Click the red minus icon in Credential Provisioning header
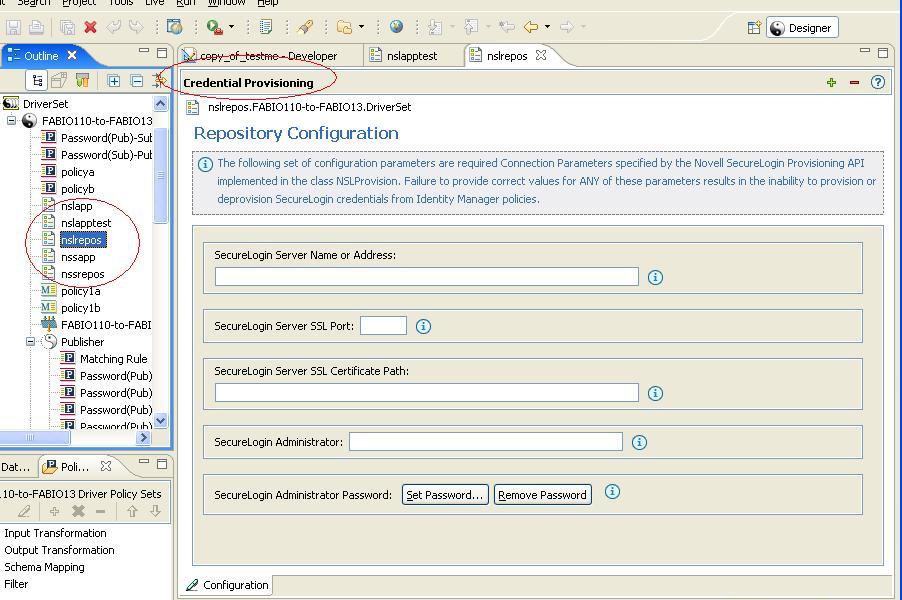Viewport: 902px width, 600px height. [854, 82]
